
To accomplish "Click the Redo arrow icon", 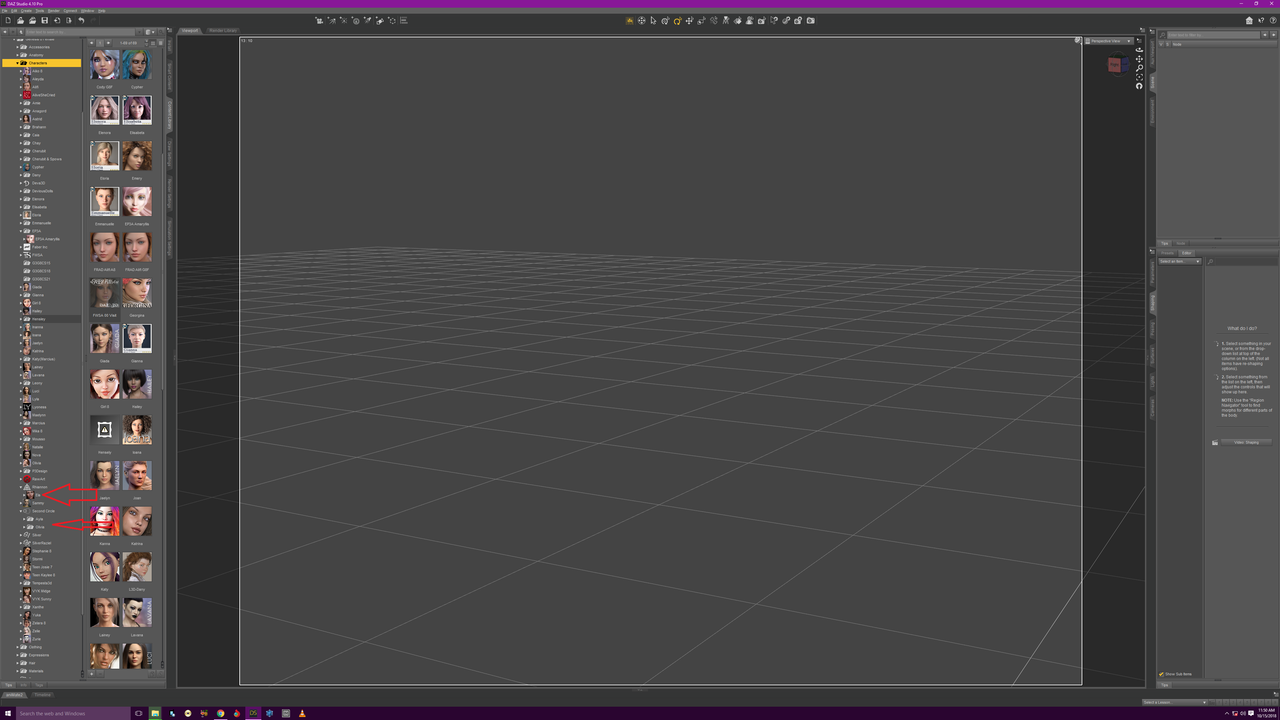I will click(93, 20).
